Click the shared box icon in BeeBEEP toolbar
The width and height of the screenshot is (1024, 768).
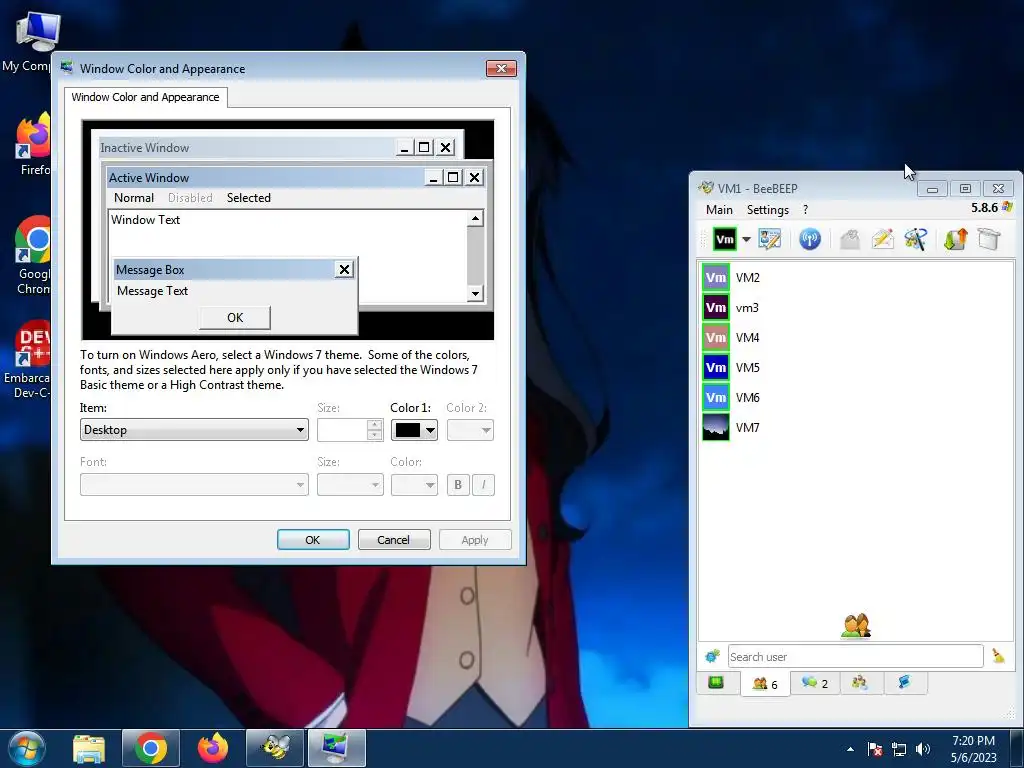tap(989, 239)
